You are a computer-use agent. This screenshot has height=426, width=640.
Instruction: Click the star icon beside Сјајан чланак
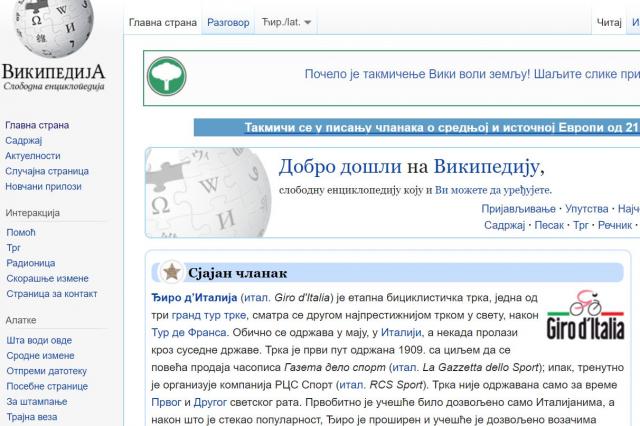pos(172,272)
